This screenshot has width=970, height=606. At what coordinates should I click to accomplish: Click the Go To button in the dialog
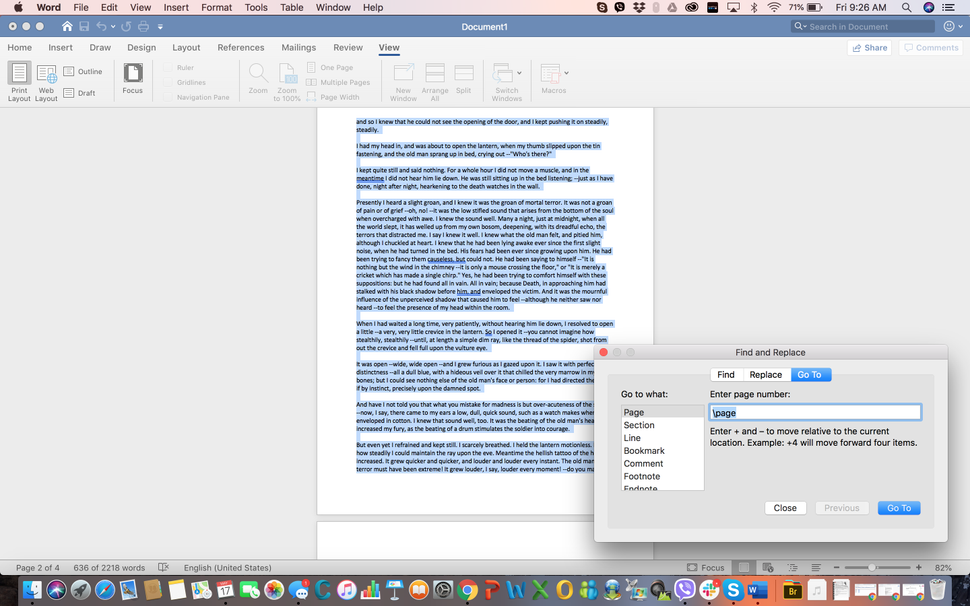[897, 507]
